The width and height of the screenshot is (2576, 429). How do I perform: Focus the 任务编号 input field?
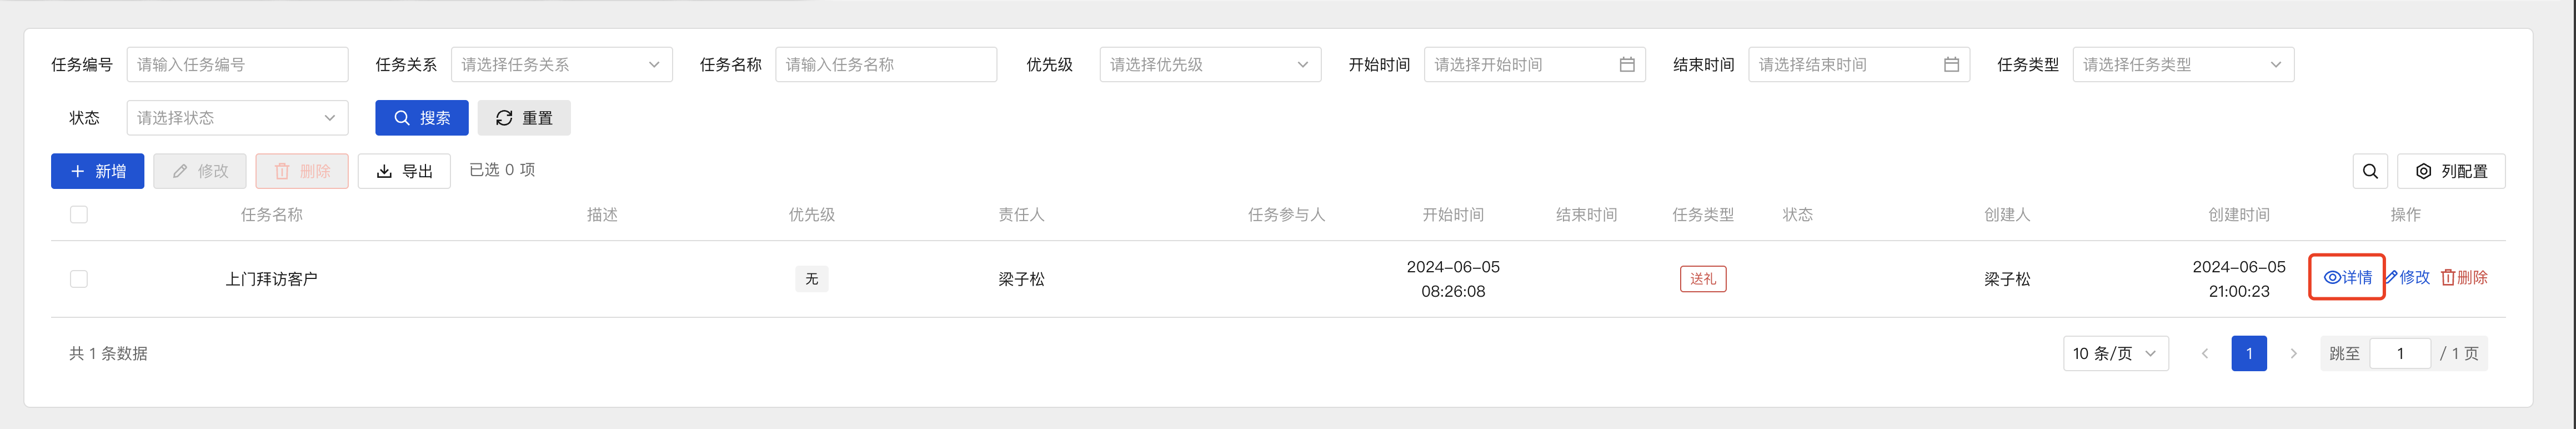(x=237, y=64)
